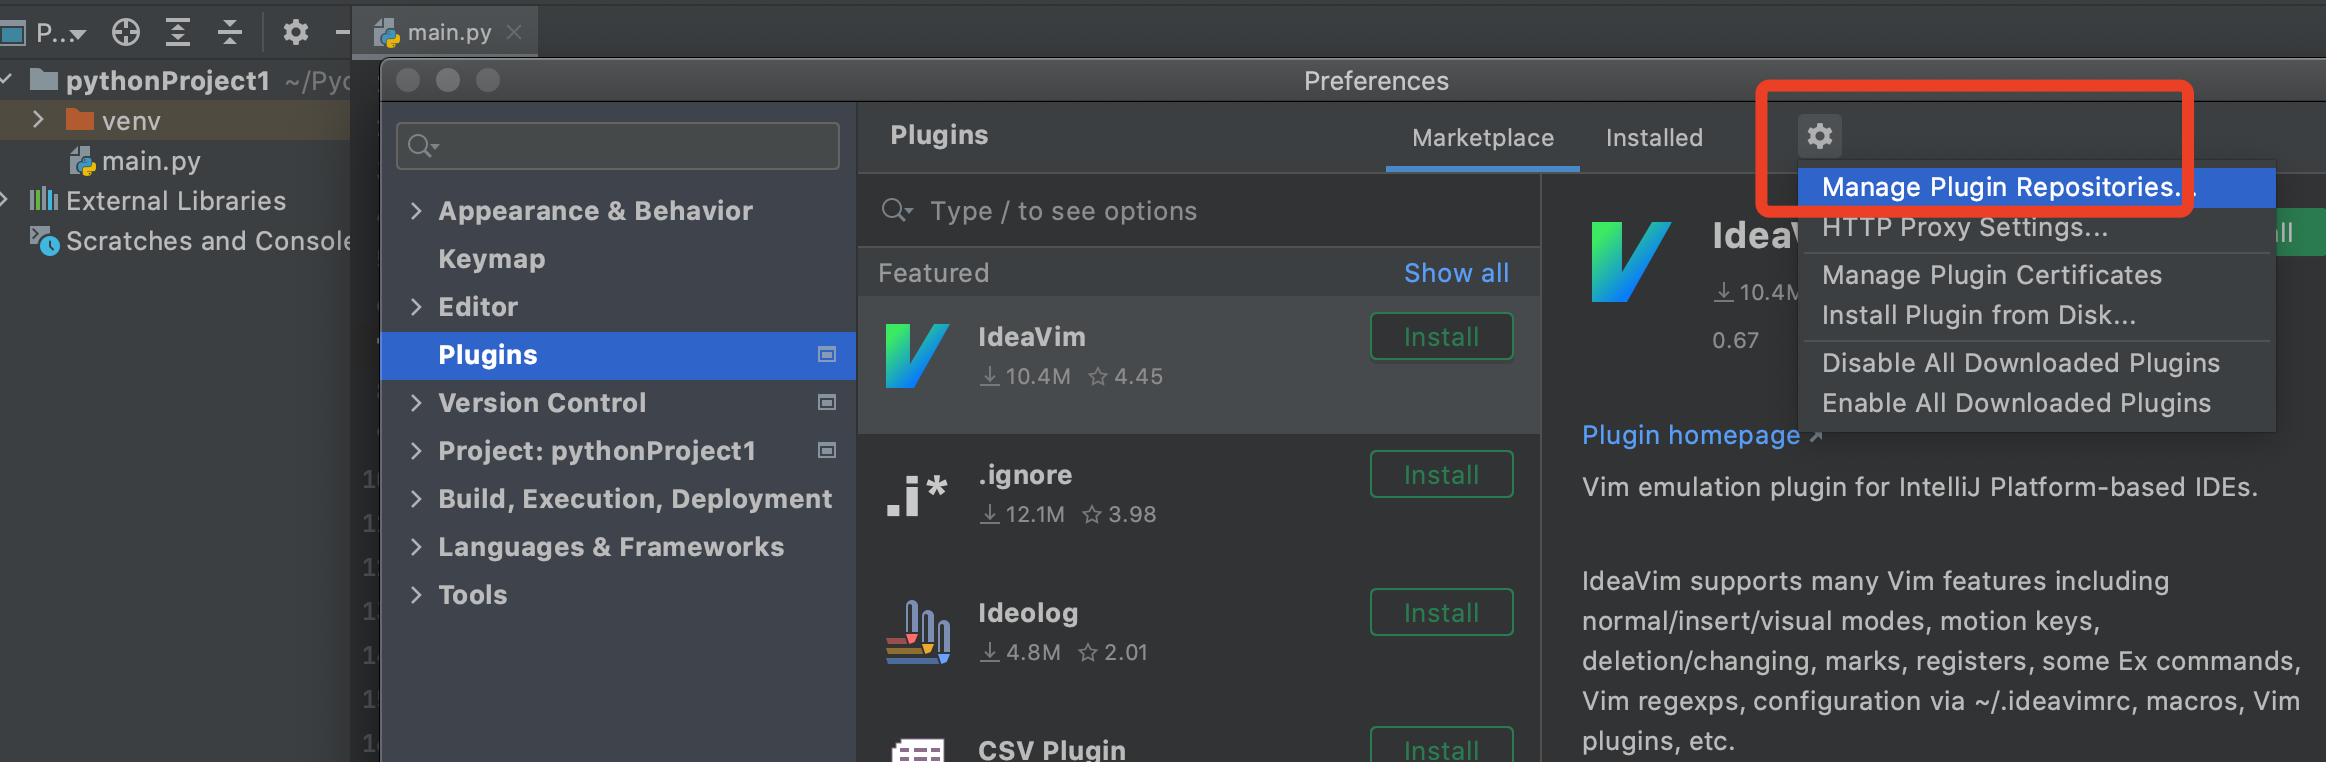Expand the Editor settings section
Screen dimensions: 2326x762
point(416,307)
